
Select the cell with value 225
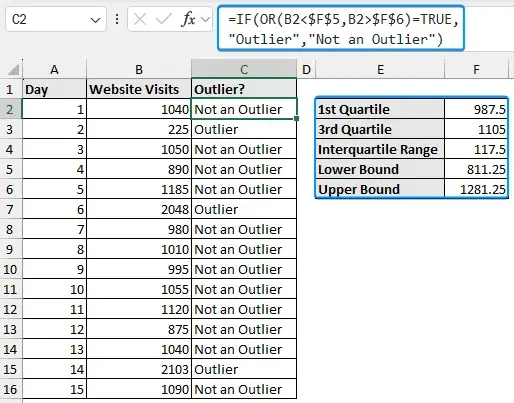point(139,129)
